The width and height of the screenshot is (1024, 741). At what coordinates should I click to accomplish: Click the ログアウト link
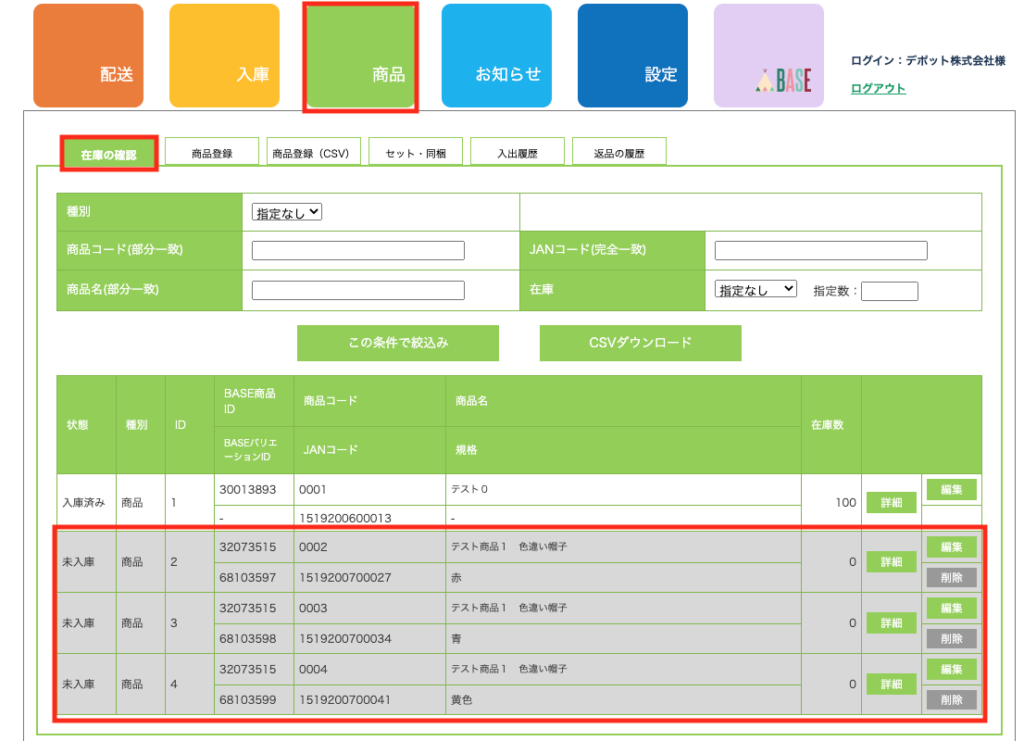tap(878, 89)
